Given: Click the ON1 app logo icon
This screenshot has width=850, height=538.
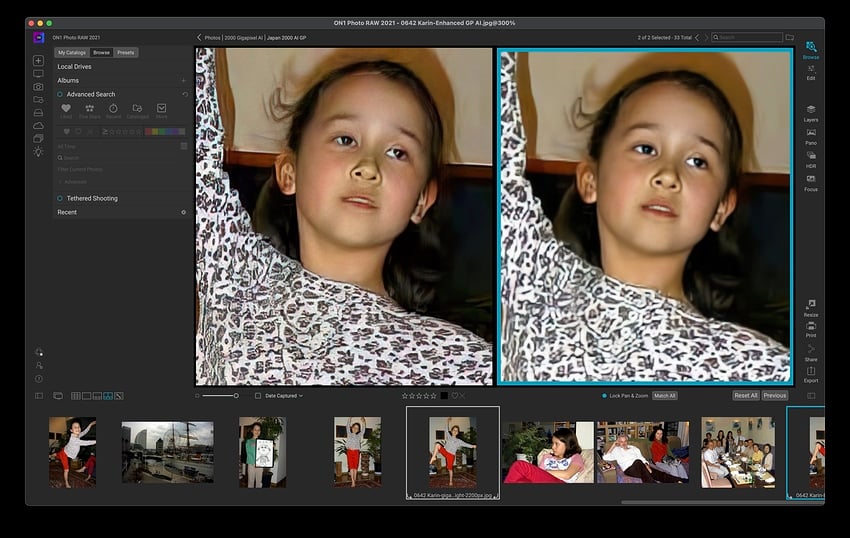Looking at the screenshot, I should (x=38, y=37).
